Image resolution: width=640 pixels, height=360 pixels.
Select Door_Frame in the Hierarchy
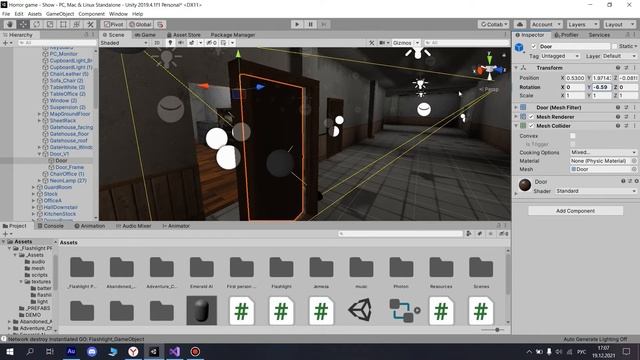[x=69, y=167]
